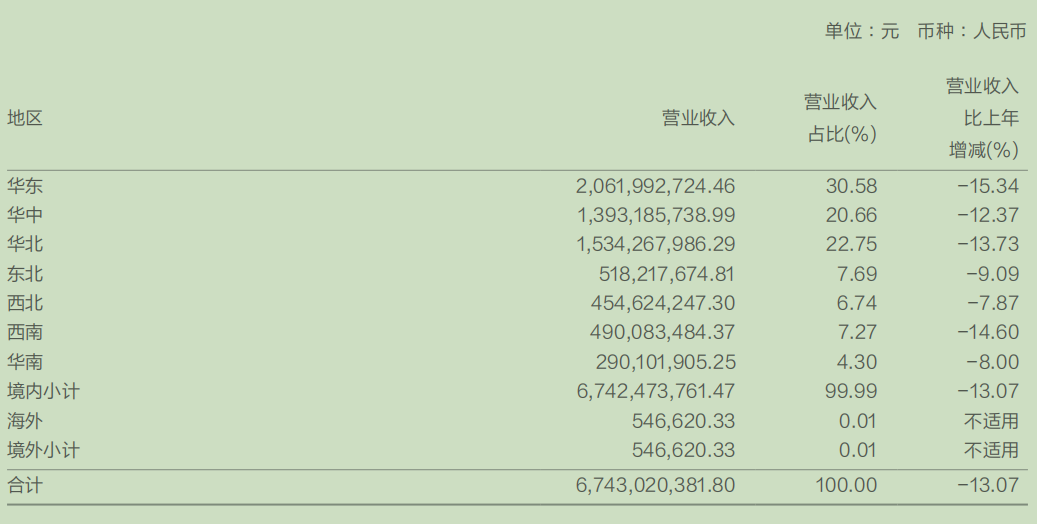The width and height of the screenshot is (1037, 524).
Task: Select the 西南 row label
Action: (25, 332)
